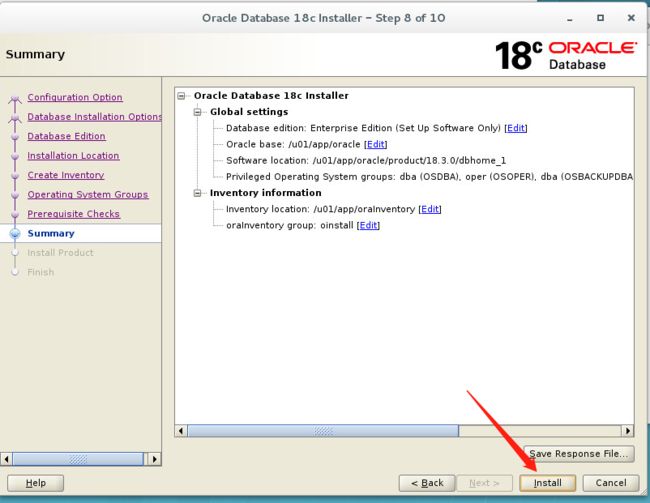
Task: Click summary pane scroll left arrow
Action: coord(181,431)
